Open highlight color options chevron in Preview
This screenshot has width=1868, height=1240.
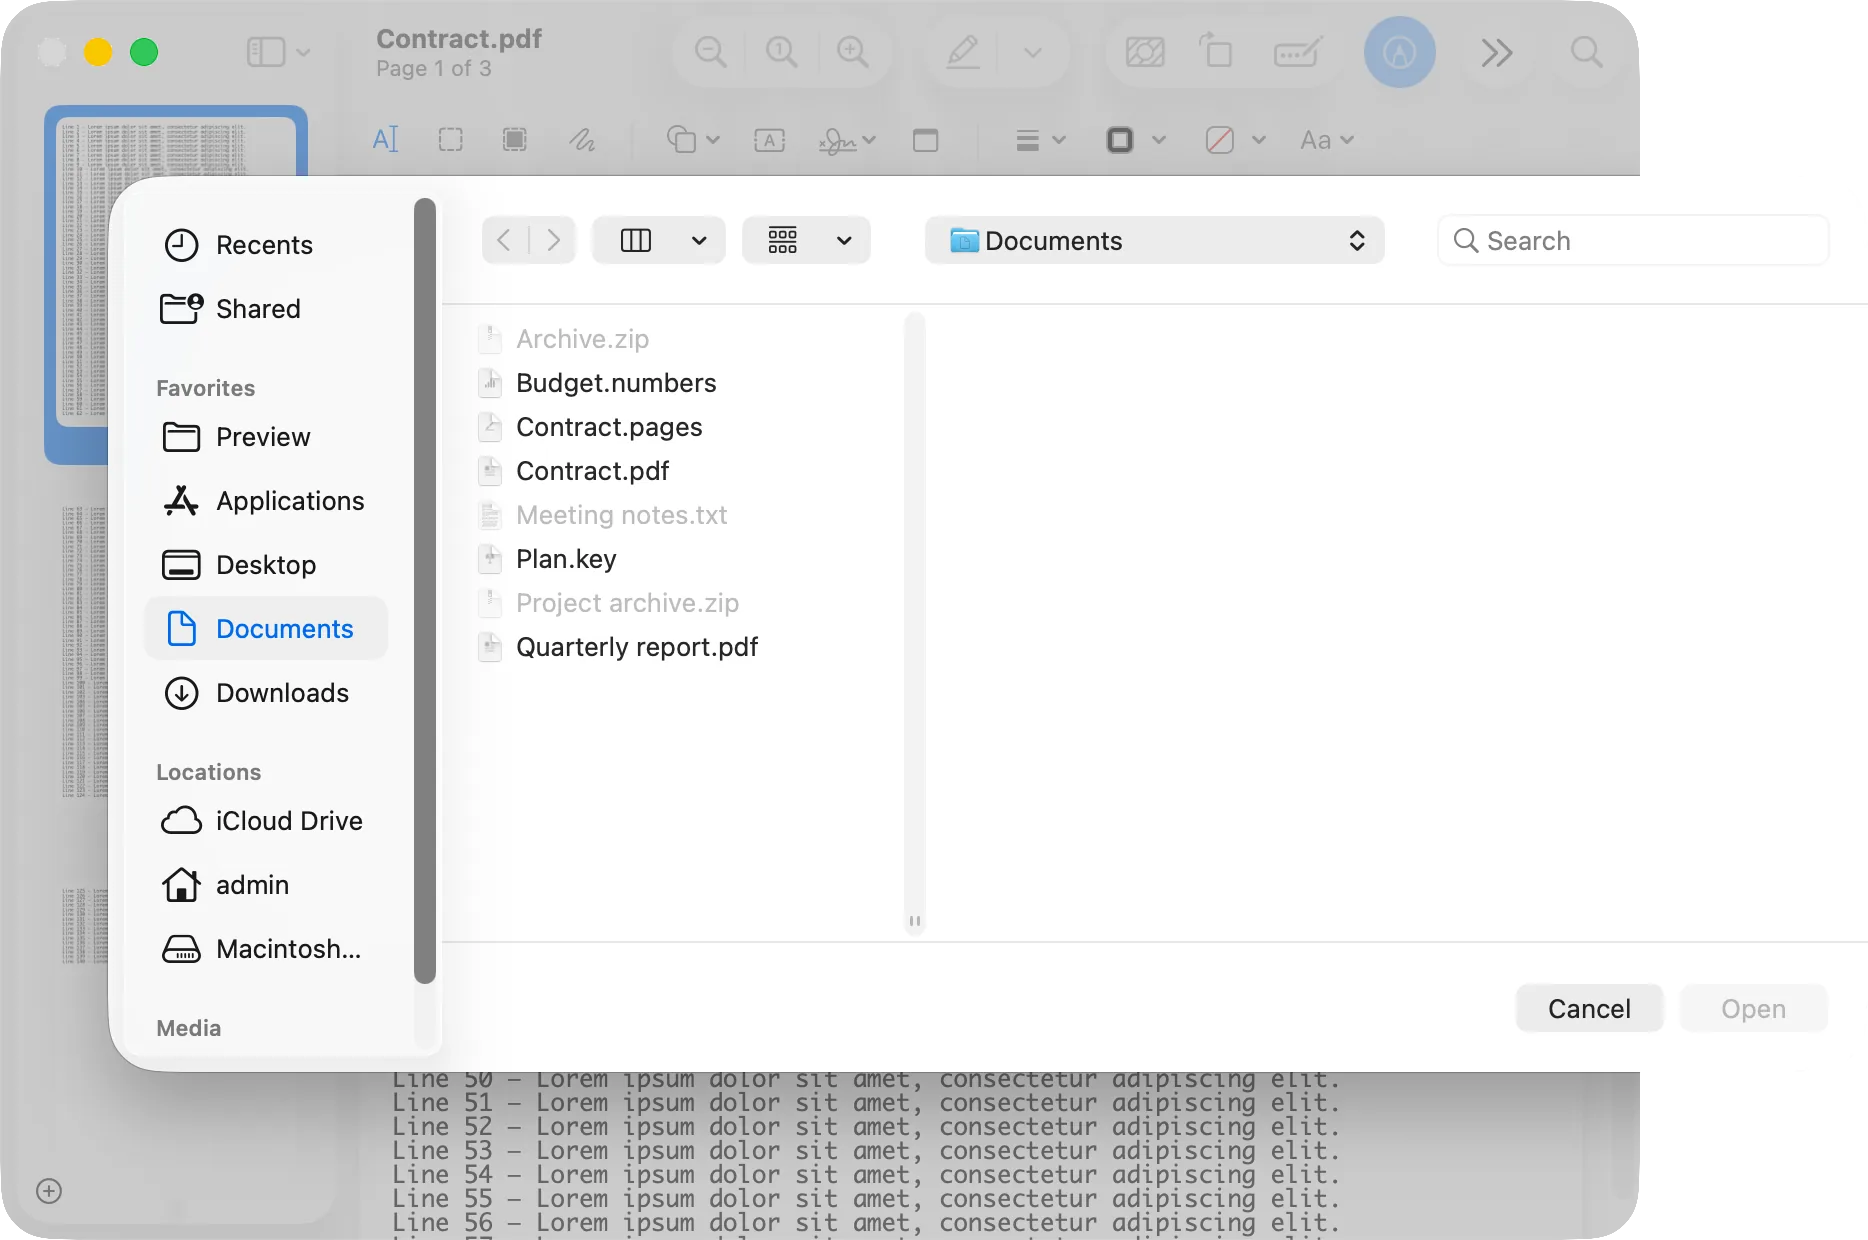1033,52
